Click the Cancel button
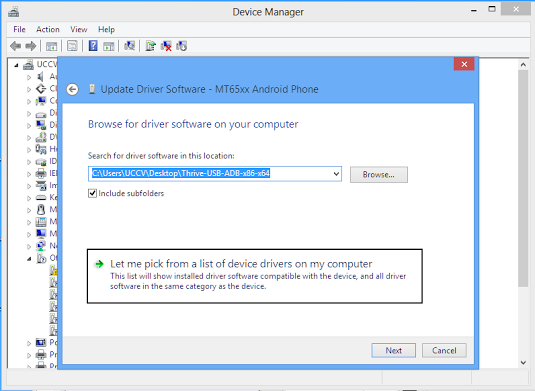Viewport: 535px width, 391px height. [444, 350]
